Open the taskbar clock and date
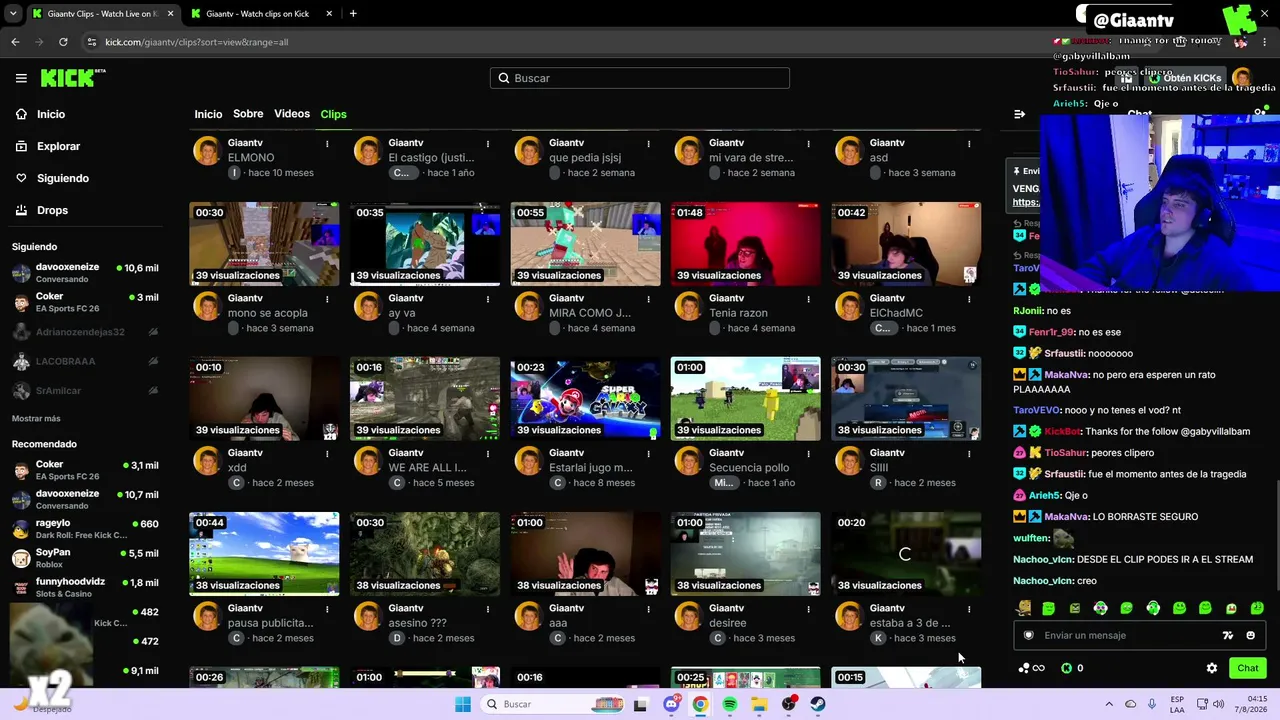Viewport: 1280px width, 720px height. coord(1249,704)
